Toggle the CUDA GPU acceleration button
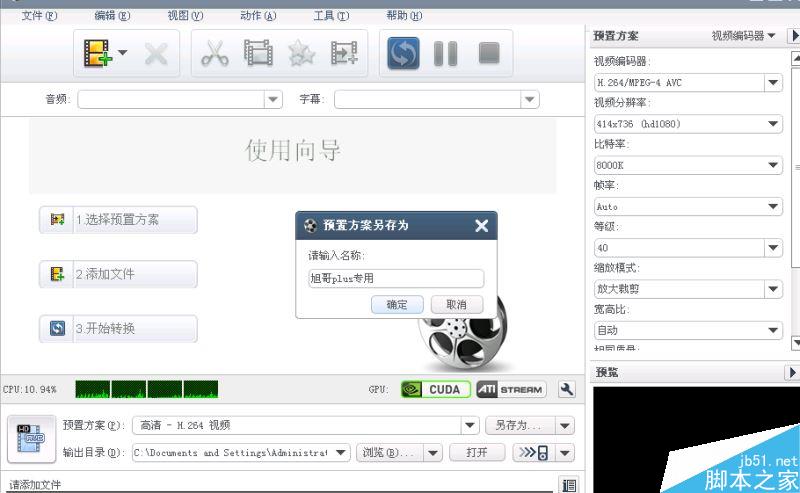Viewport: 800px width, 493px height. (436, 389)
